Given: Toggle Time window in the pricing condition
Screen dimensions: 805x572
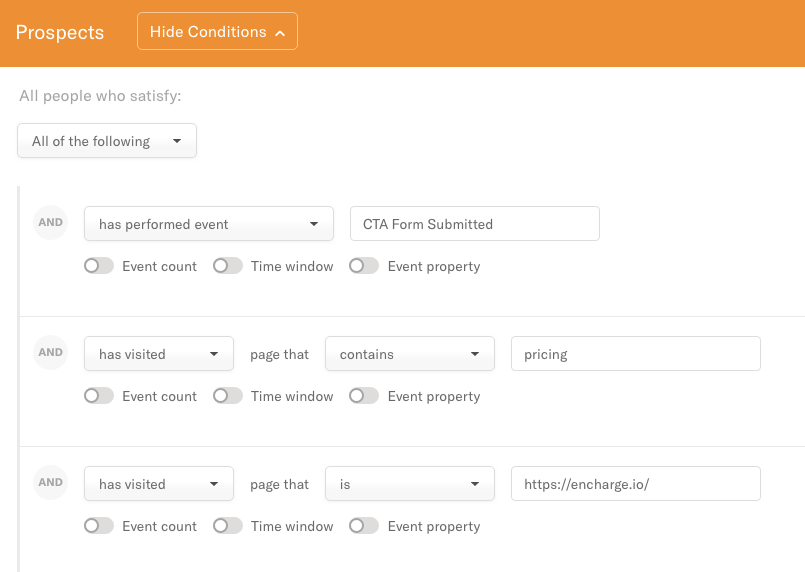Looking at the screenshot, I should pos(228,396).
